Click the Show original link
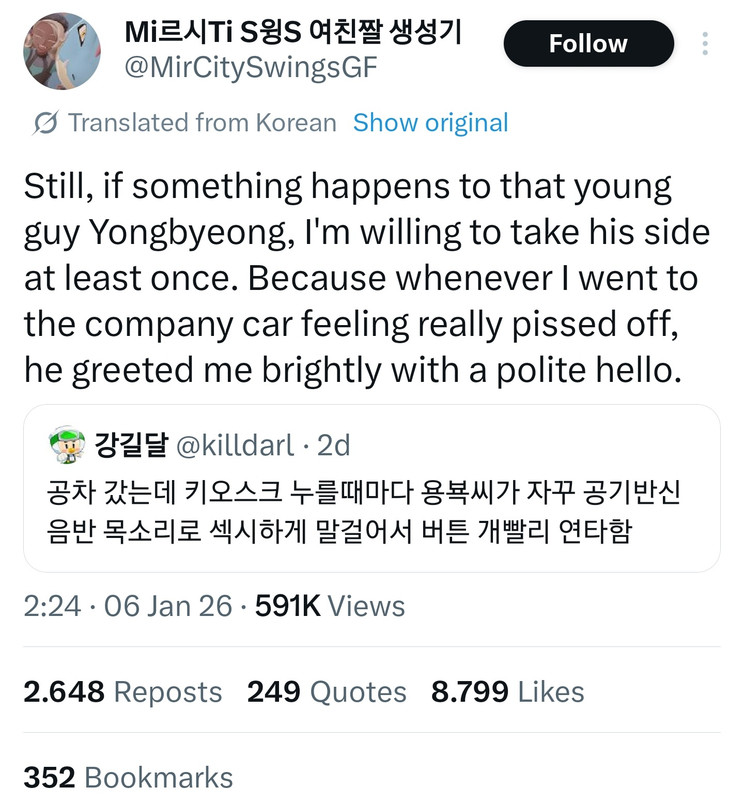Image resolution: width=744 pixels, height=800 pixels. [431, 123]
